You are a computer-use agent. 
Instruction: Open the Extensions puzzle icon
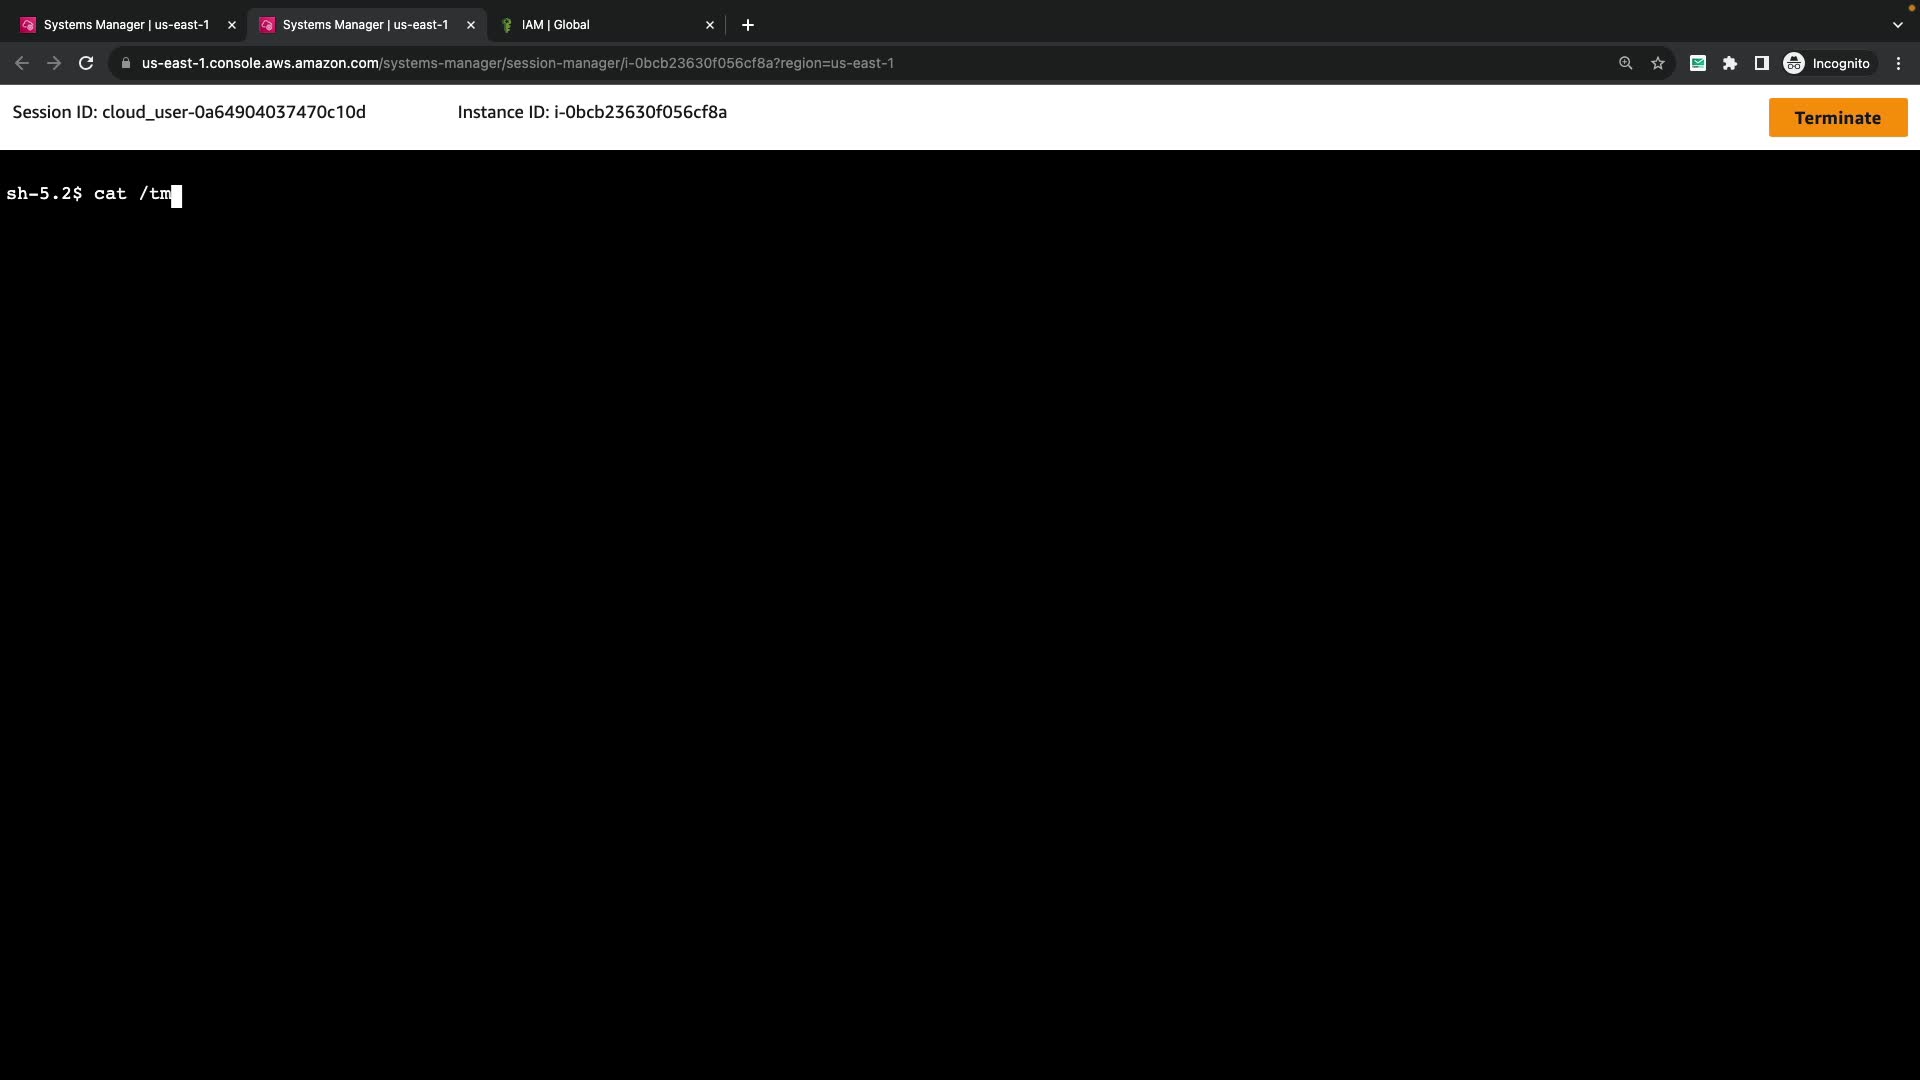[1730, 63]
